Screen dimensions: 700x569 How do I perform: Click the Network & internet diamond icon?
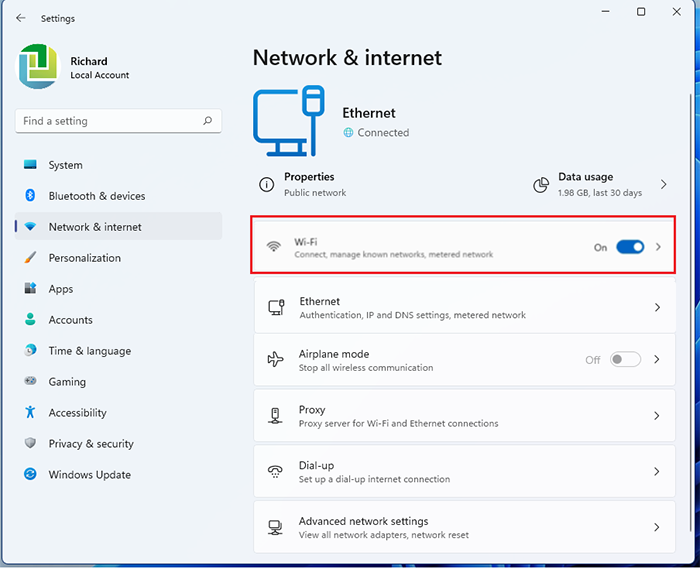(30, 226)
